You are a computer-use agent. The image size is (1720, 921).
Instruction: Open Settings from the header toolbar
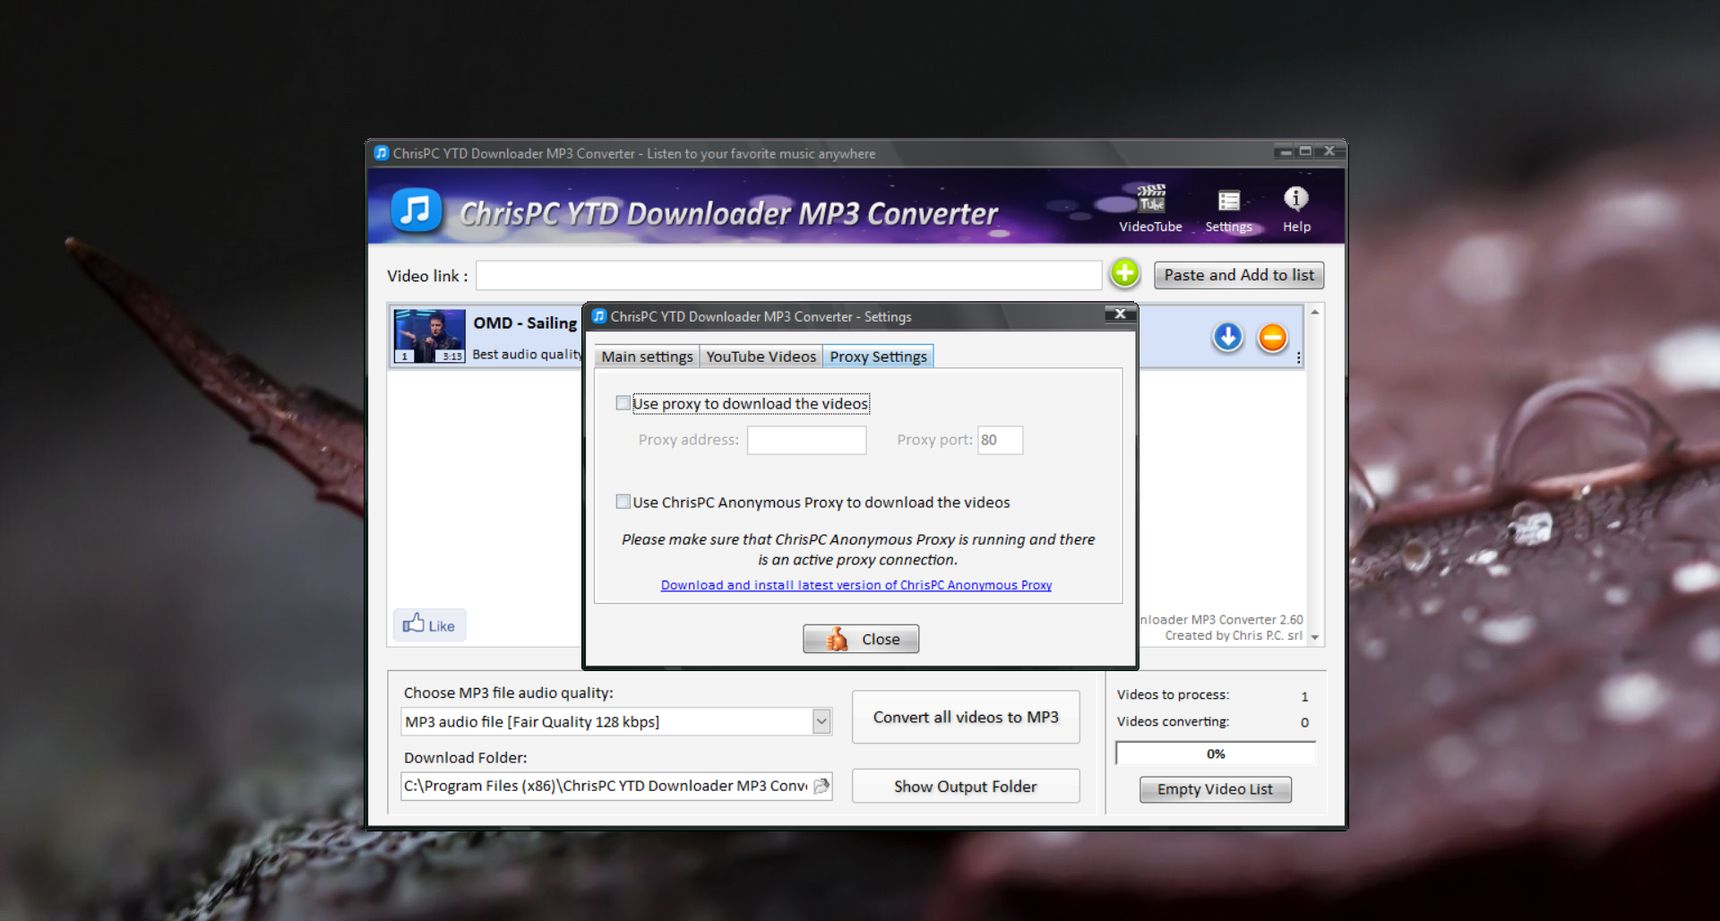pyautogui.click(x=1228, y=211)
